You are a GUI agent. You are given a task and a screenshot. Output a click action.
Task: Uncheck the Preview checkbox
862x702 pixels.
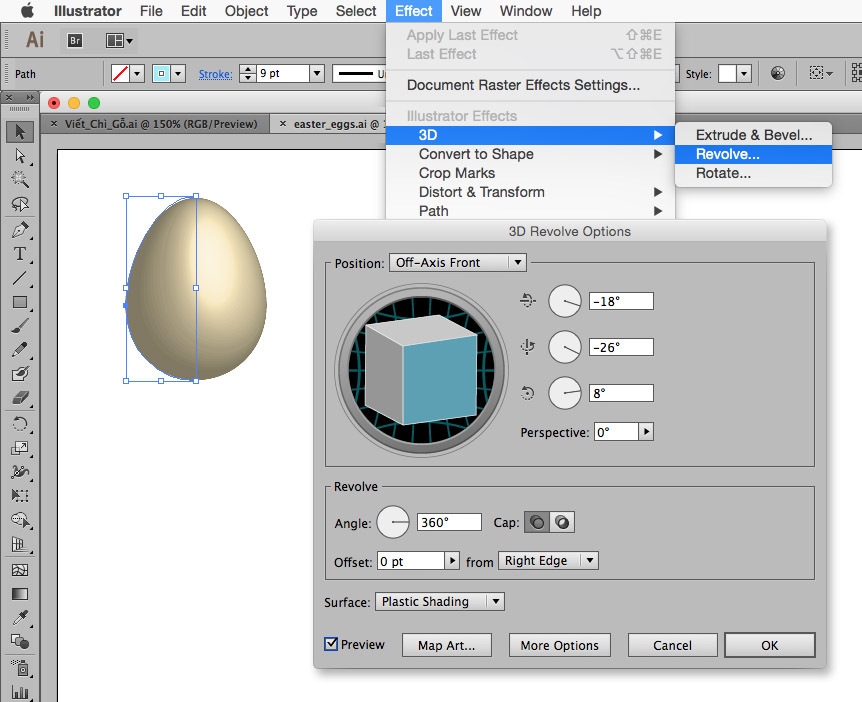(x=332, y=645)
